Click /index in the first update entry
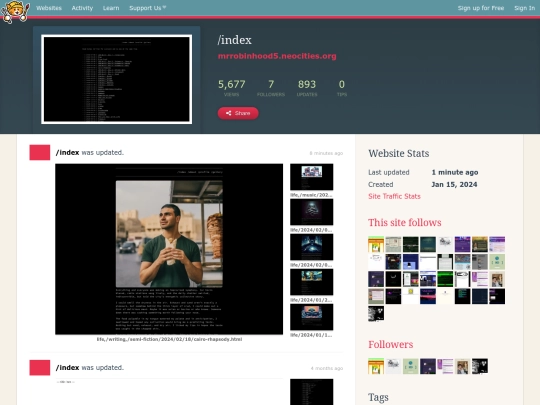This screenshot has width=540, height=405. point(68,152)
